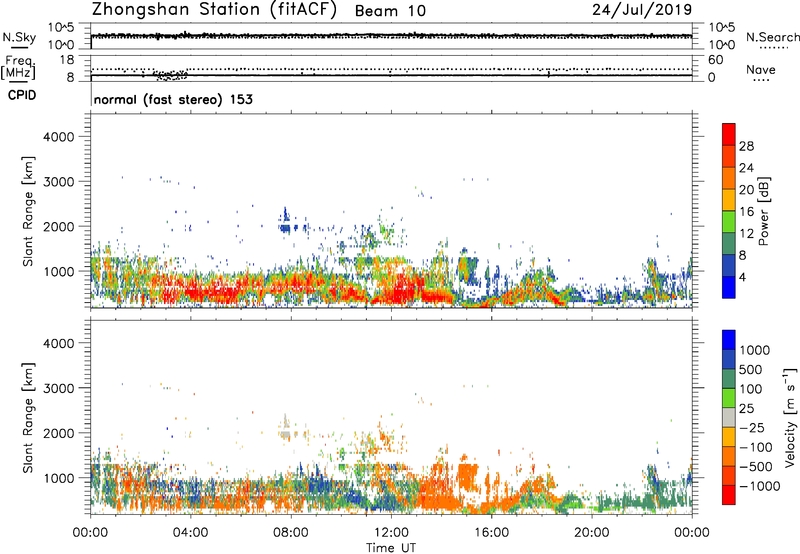Click the "2000" tick on velocity panel axis
Image resolution: width=800 pixels, height=554 pixels.
pos(59,433)
